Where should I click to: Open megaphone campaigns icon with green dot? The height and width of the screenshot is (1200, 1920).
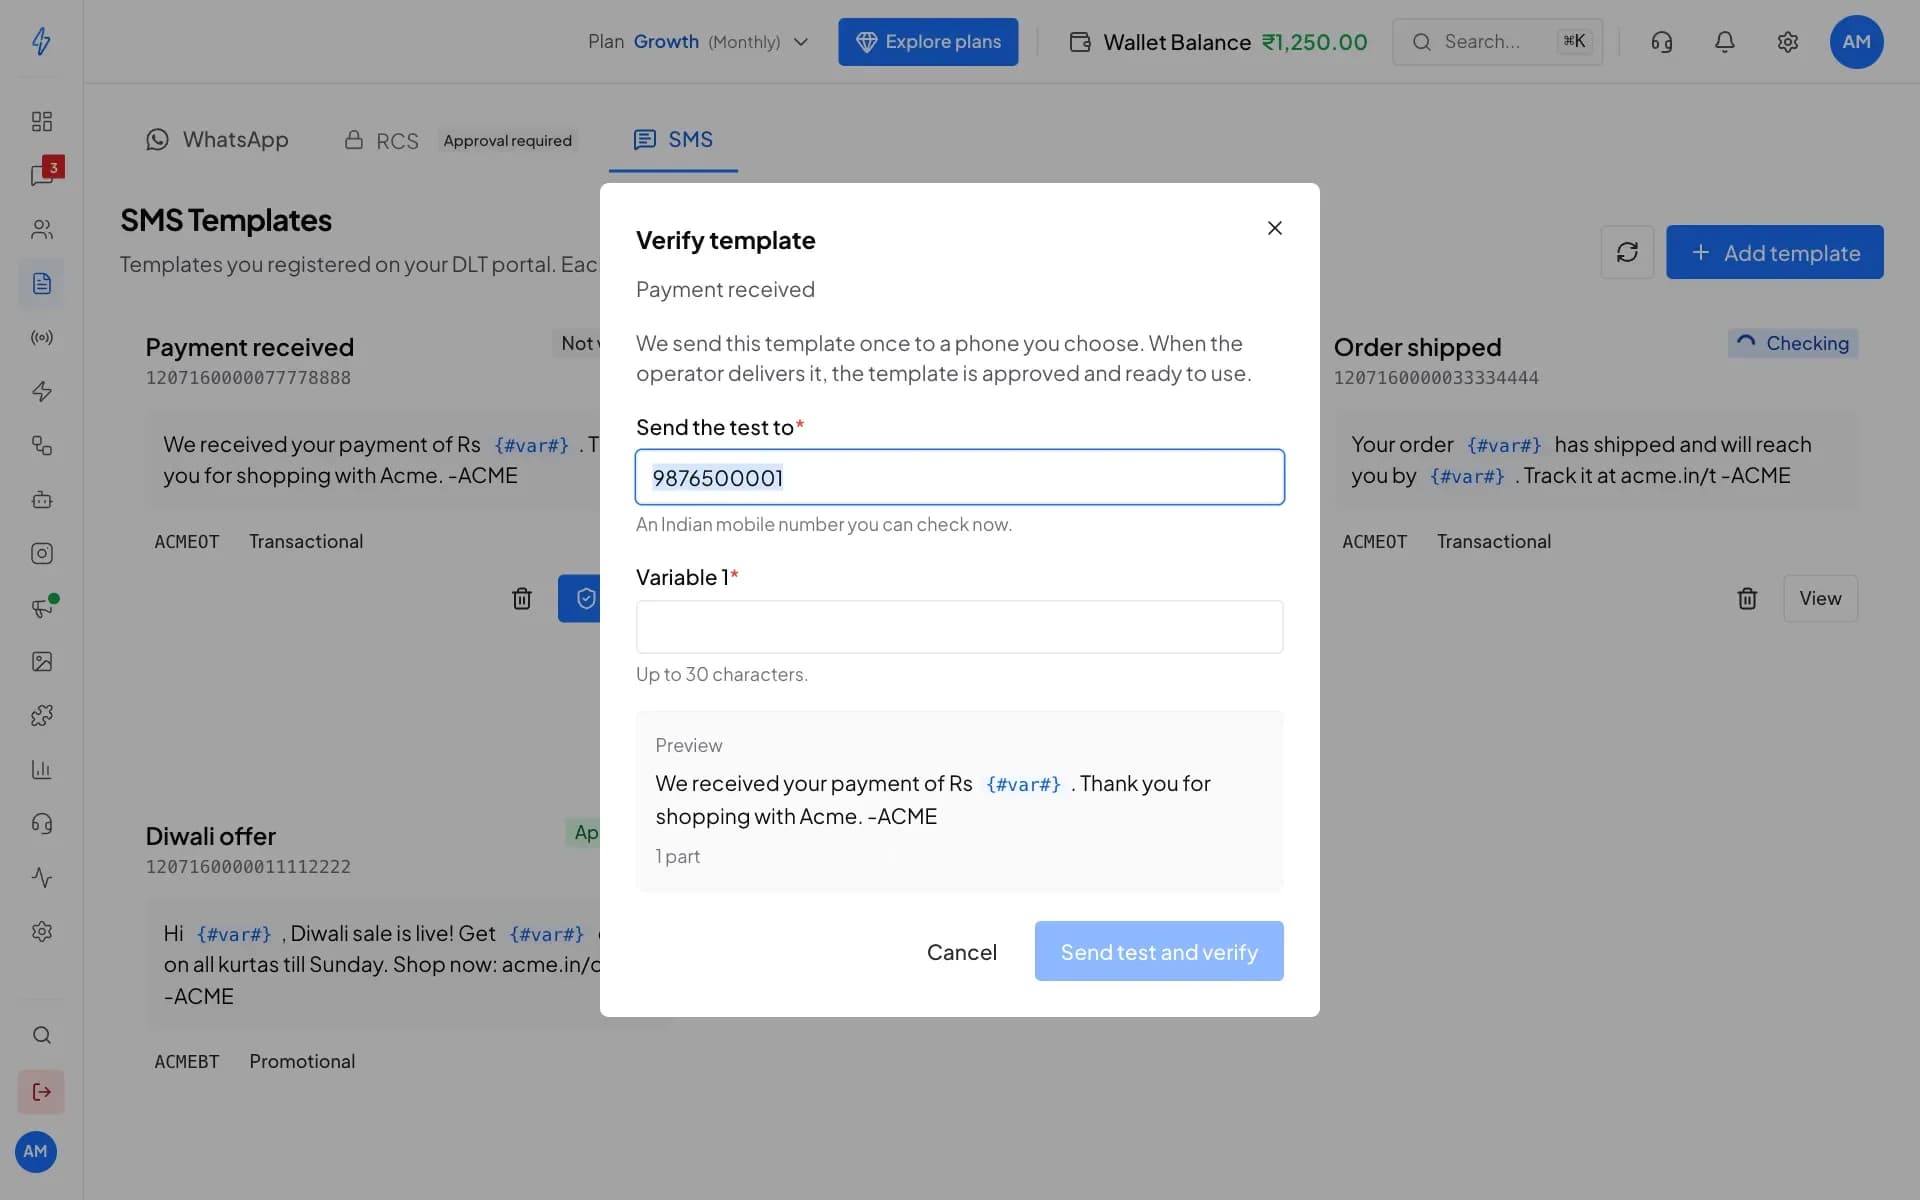(x=41, y=607)
